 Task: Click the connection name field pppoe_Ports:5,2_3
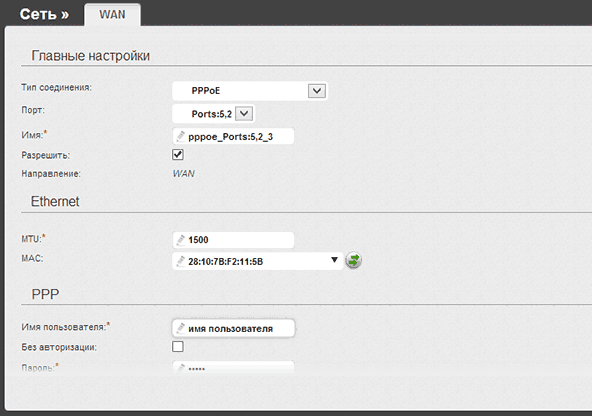(x=233, y=136)
